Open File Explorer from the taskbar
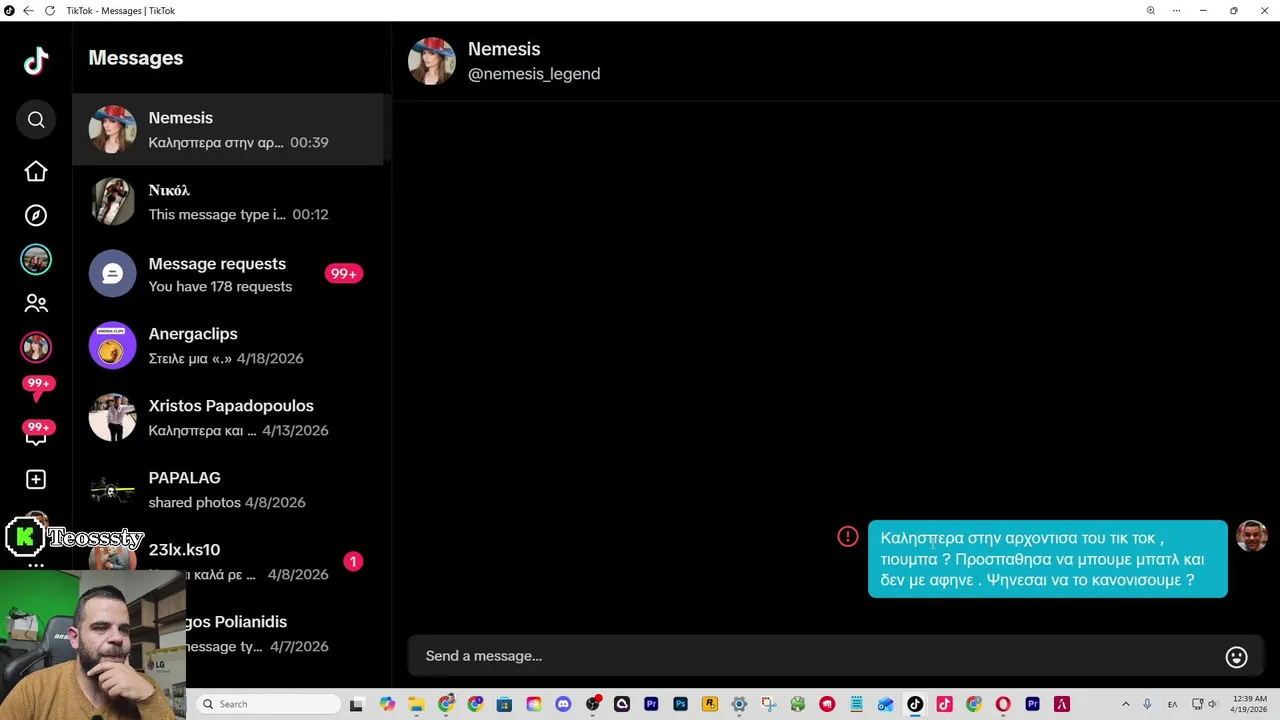The image size is (1280, 720). point(416,704)
